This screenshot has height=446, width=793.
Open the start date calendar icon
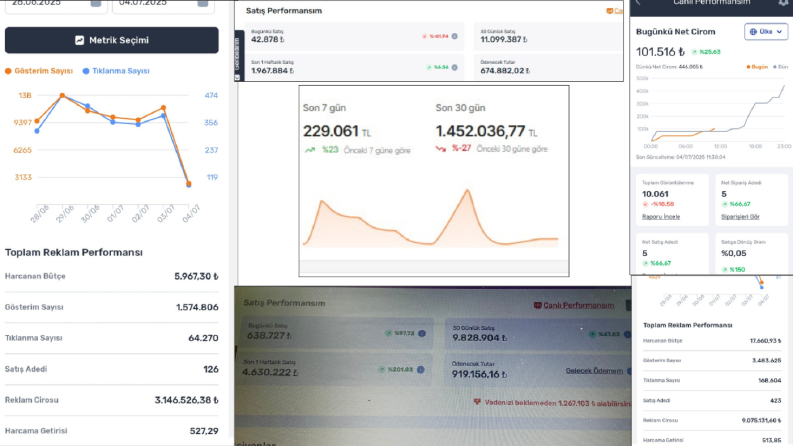tap(96, 3)
